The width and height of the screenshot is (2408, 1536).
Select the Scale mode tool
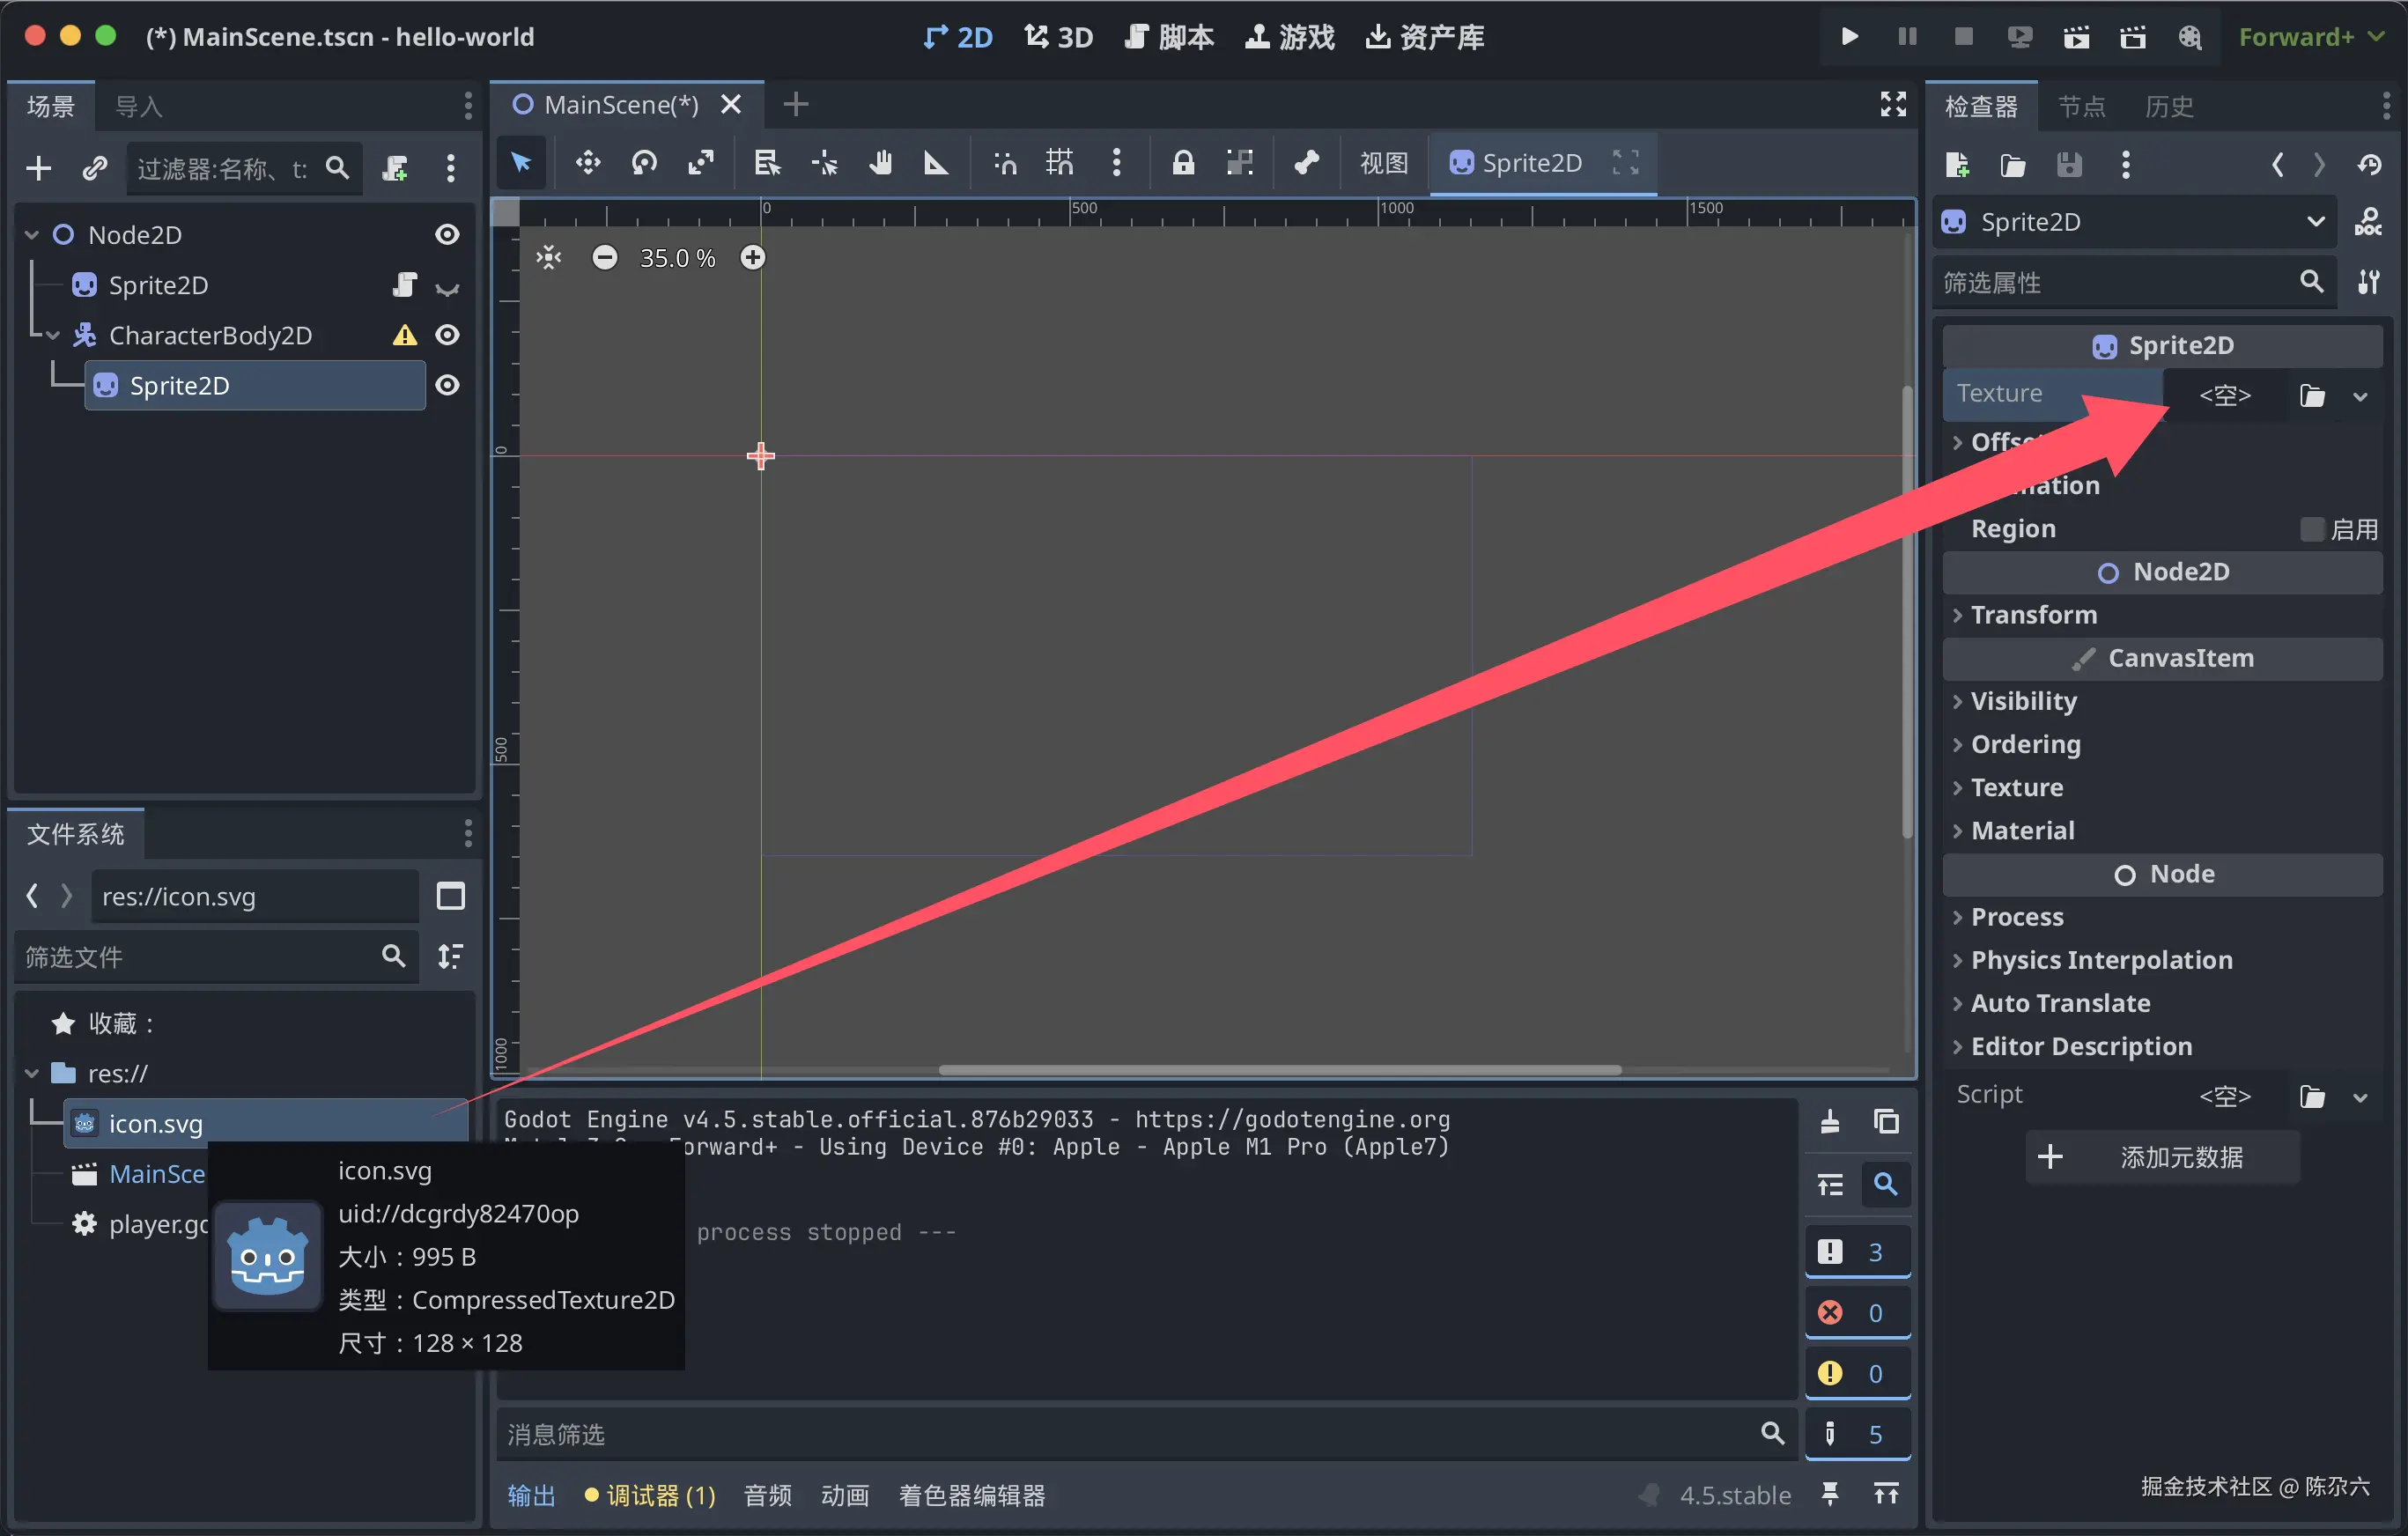pos(701,163)
